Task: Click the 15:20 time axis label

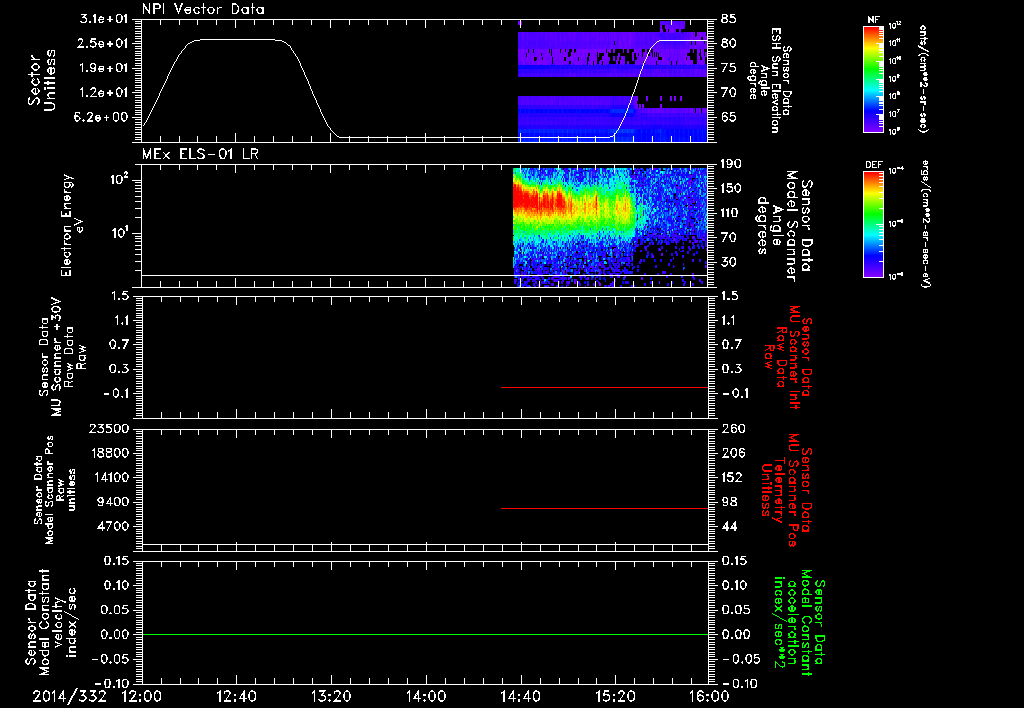Action: pos(615,696)
